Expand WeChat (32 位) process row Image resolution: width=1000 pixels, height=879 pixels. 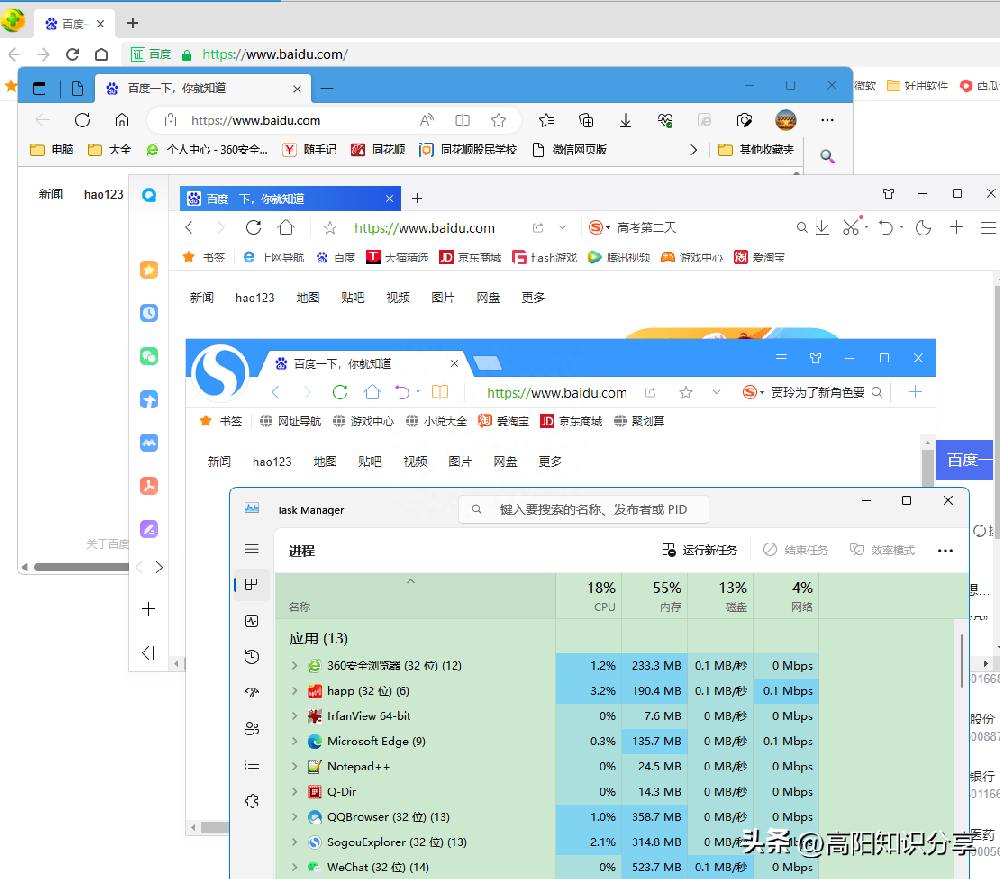[294, 867]
